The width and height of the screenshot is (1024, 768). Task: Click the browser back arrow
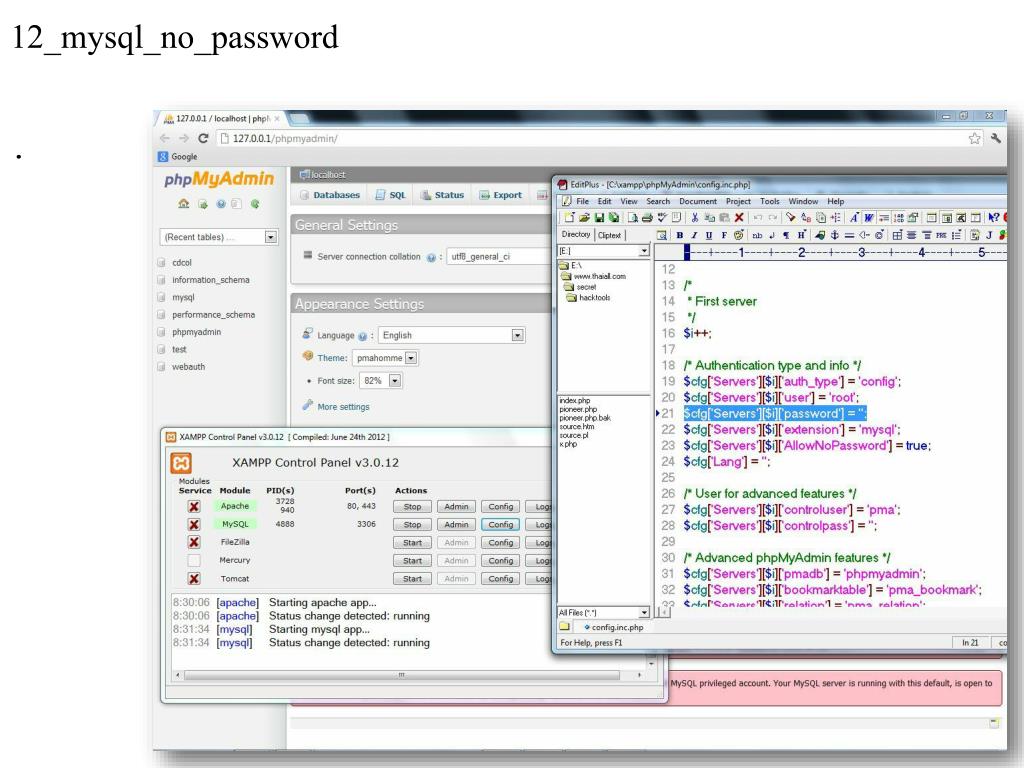click(165, 138)
